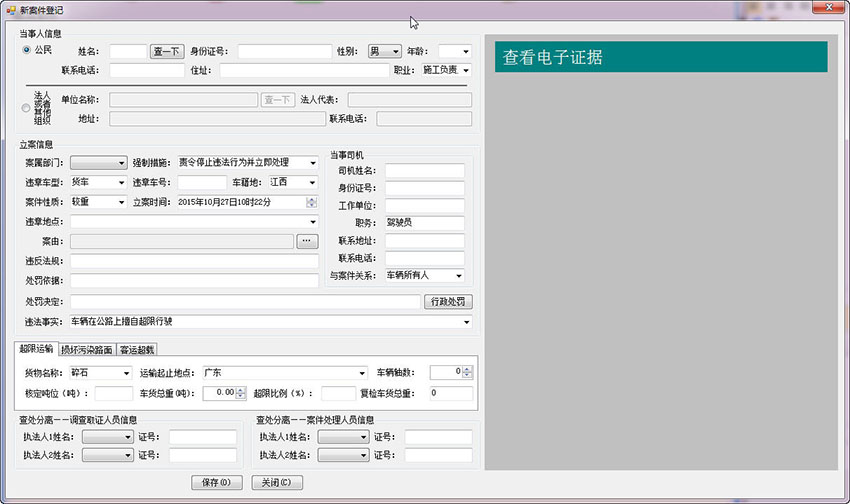
Task: Click the 违章车号 input field
Action: coord(202,183)
